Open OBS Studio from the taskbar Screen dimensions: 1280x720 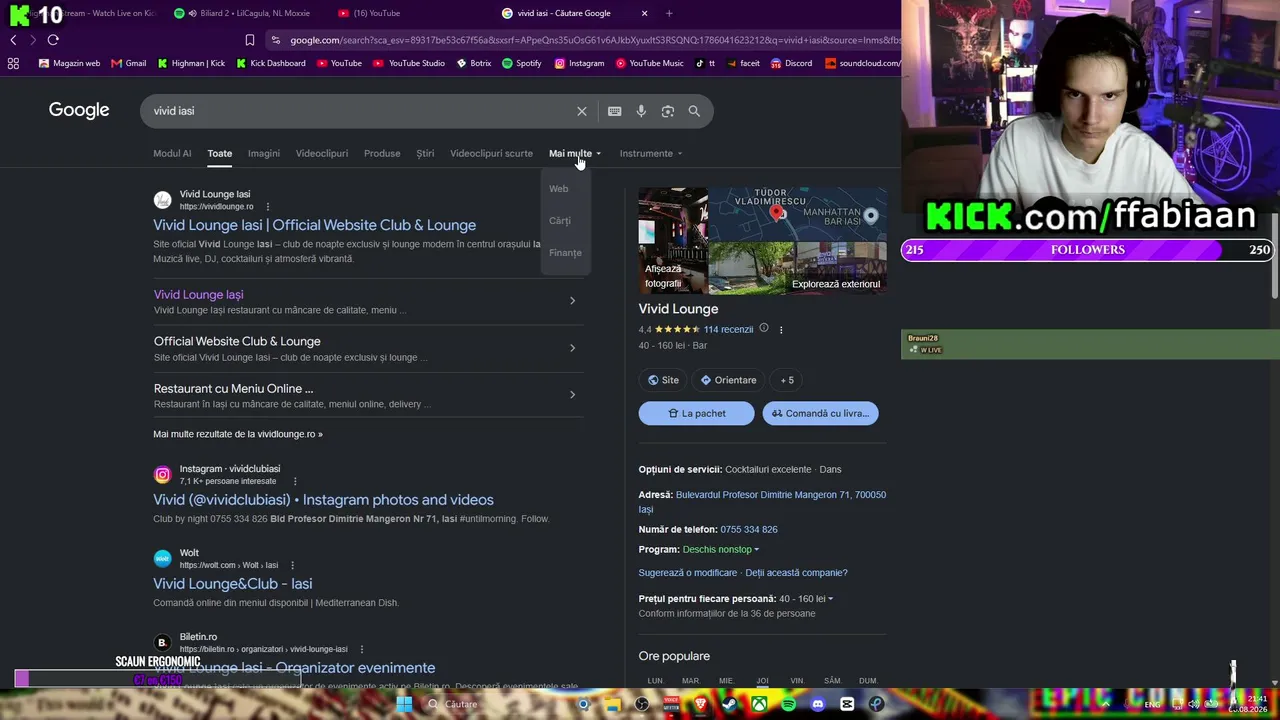642,704
